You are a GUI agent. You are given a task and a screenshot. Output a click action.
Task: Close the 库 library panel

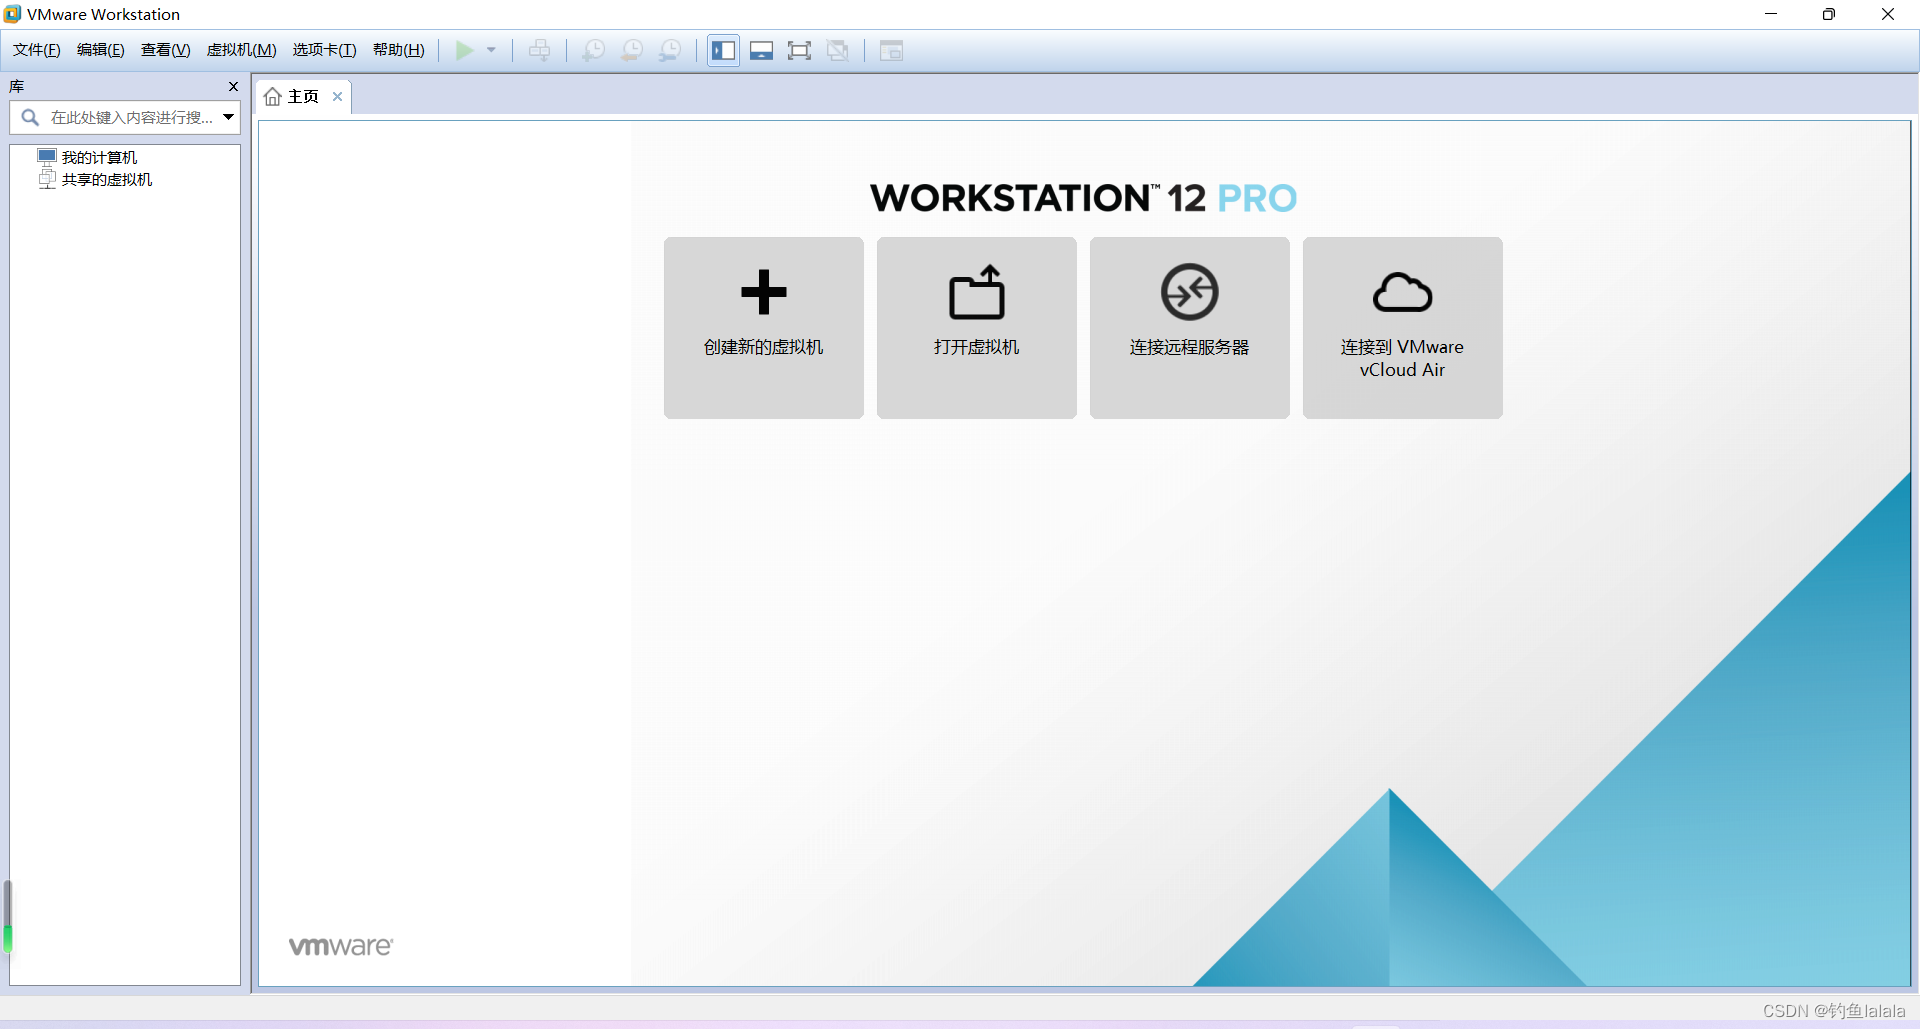click(x=233, y=87)
